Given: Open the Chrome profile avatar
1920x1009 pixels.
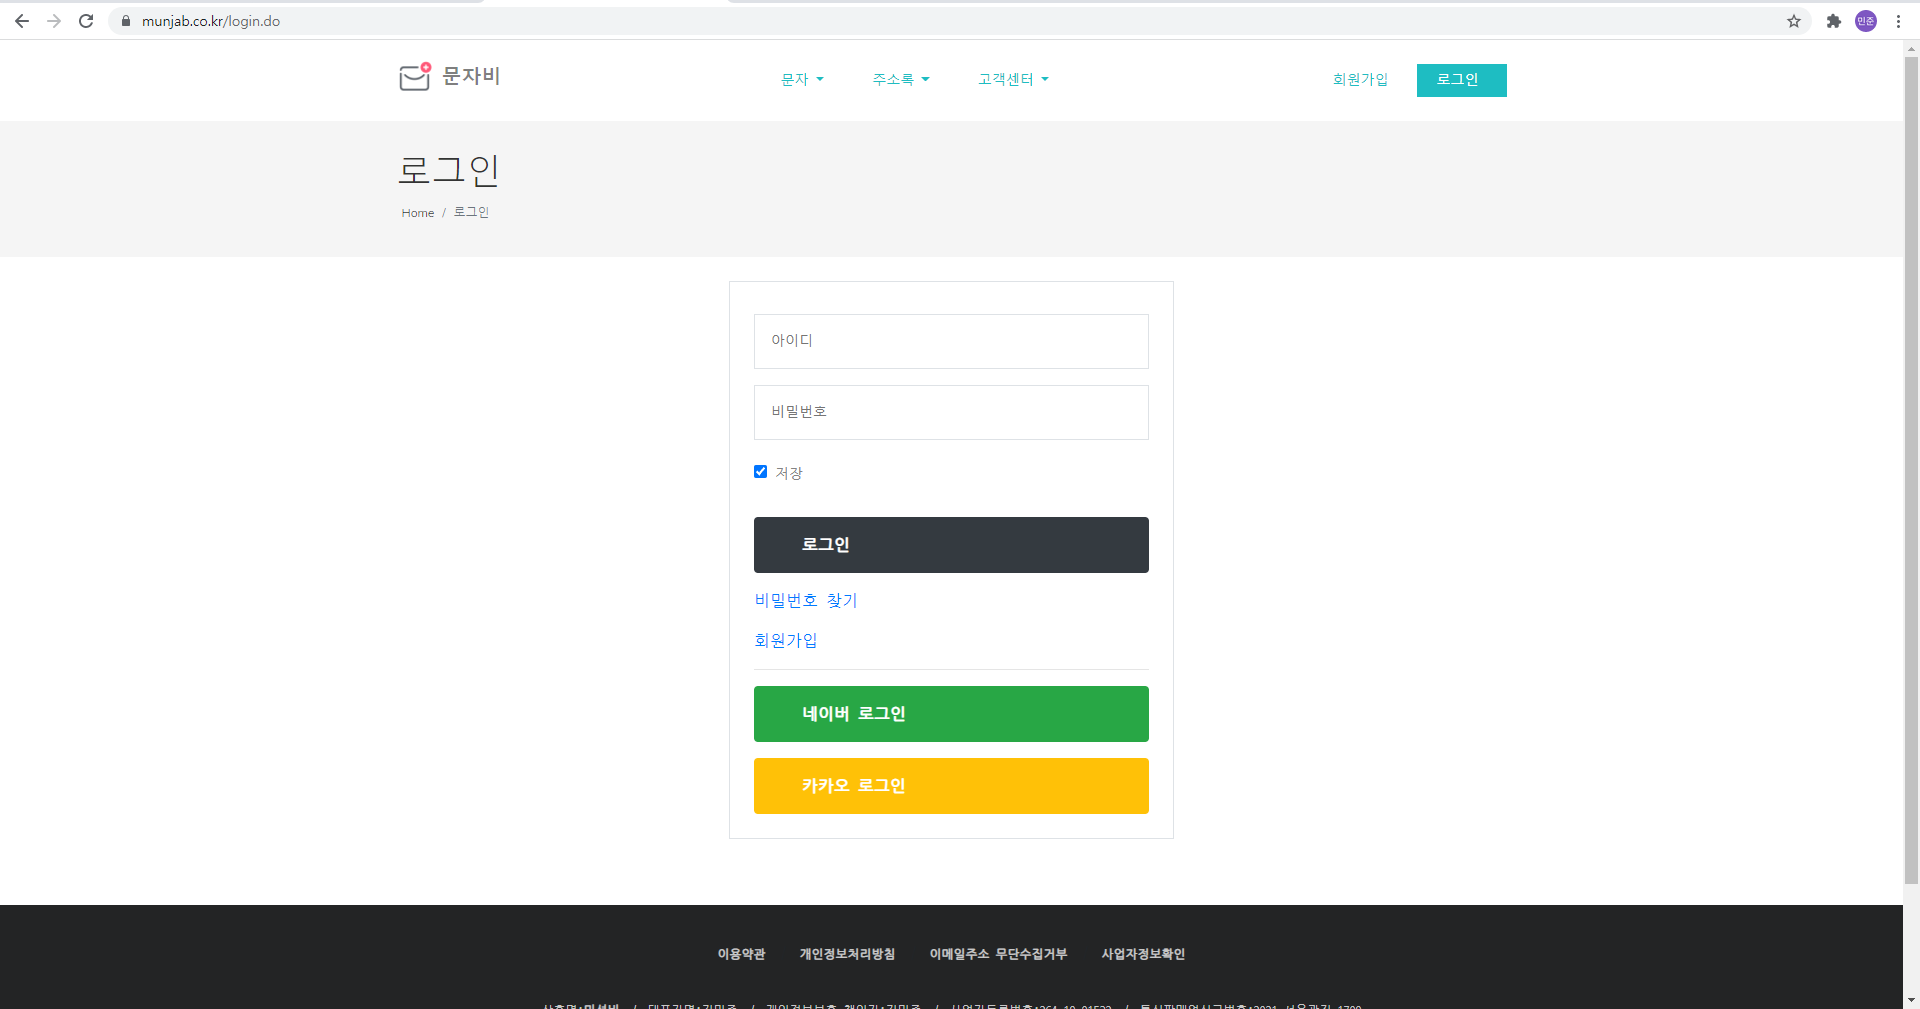Looking at the screenshot, I should (x=1865, y=21).
